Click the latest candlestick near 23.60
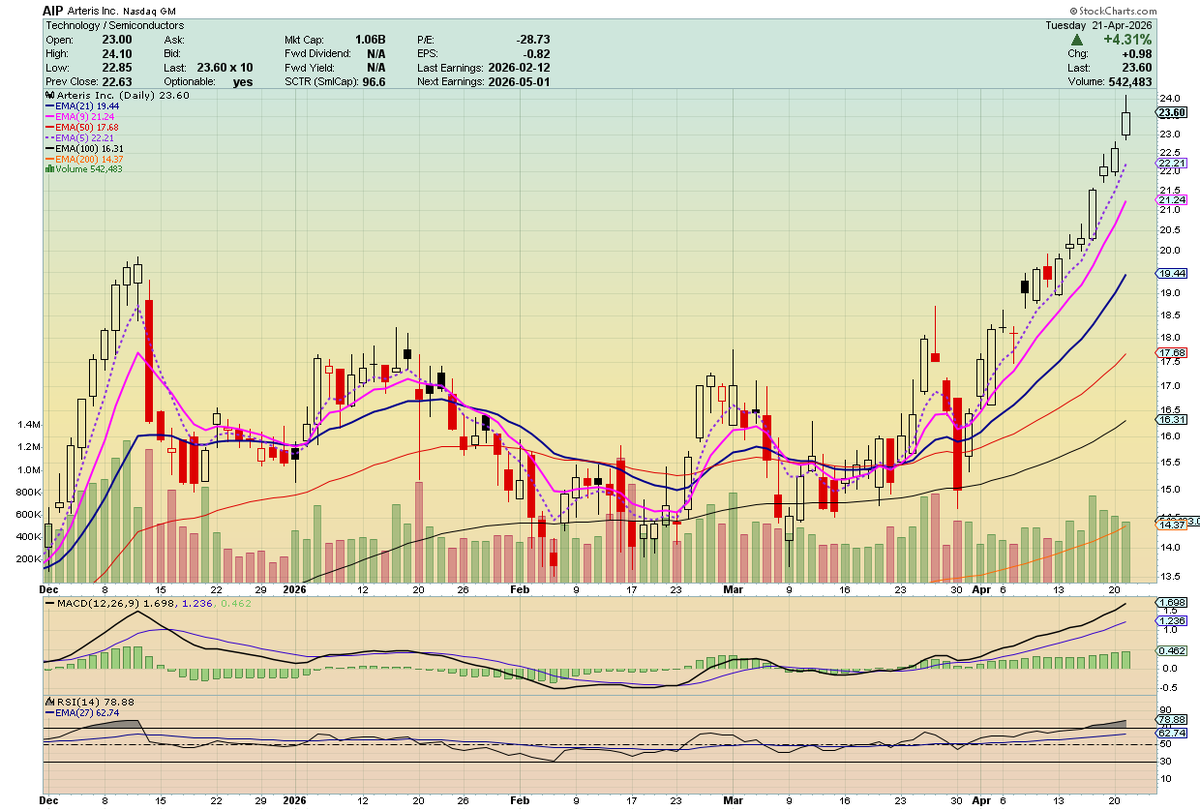1200x810 pixels. point(1126,117)
